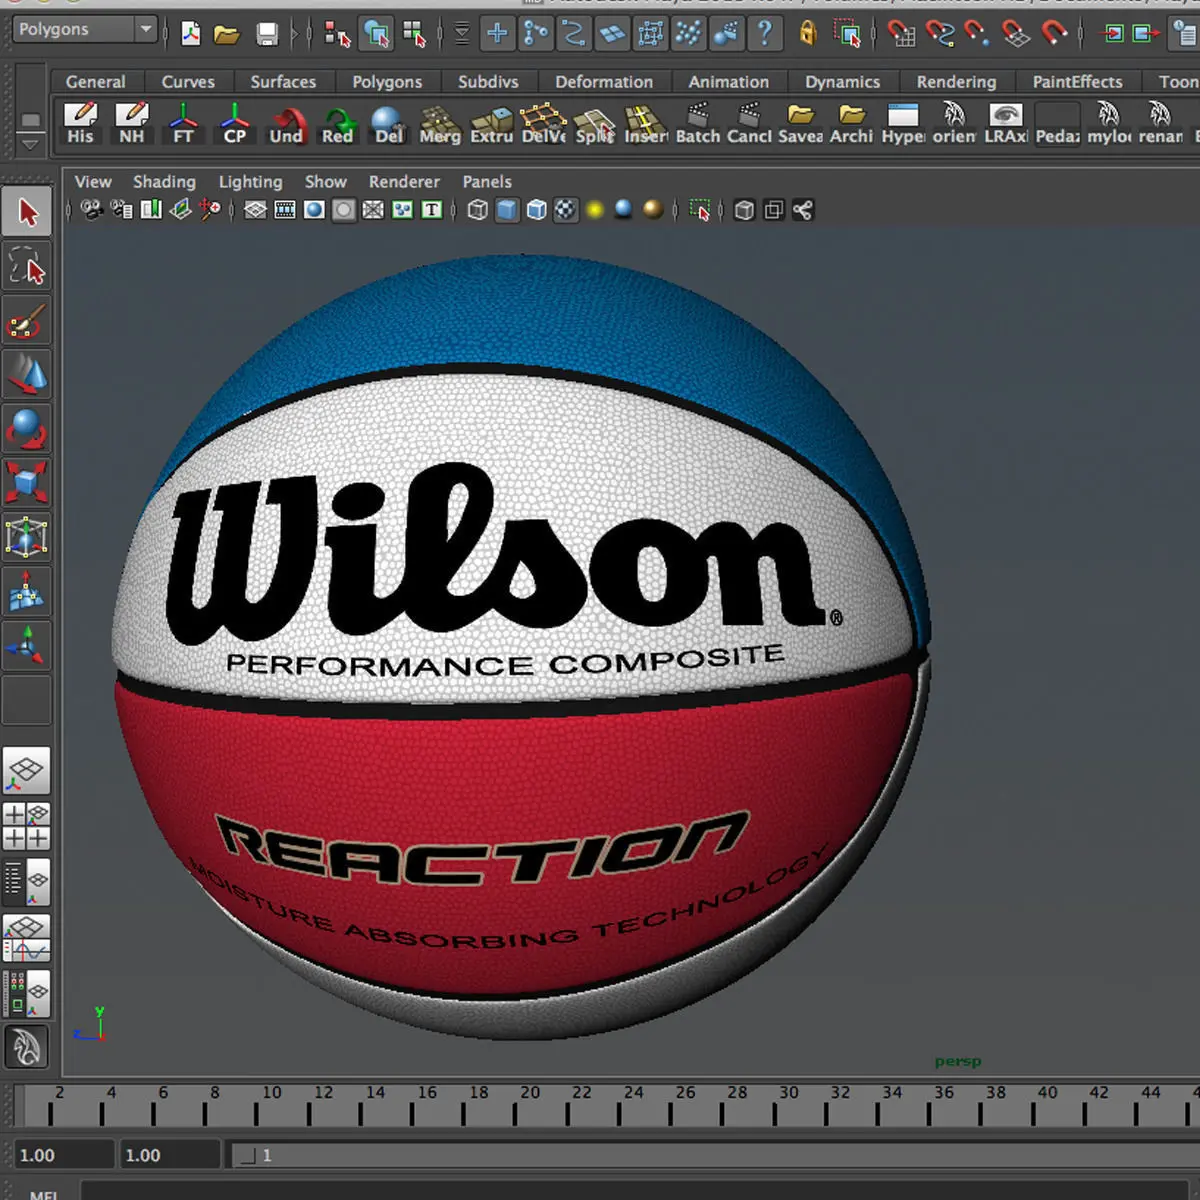The width and height of the screenshot is (1200, 1200).
Task: Open the viewport Lighting menu
Action: (250, 182)
